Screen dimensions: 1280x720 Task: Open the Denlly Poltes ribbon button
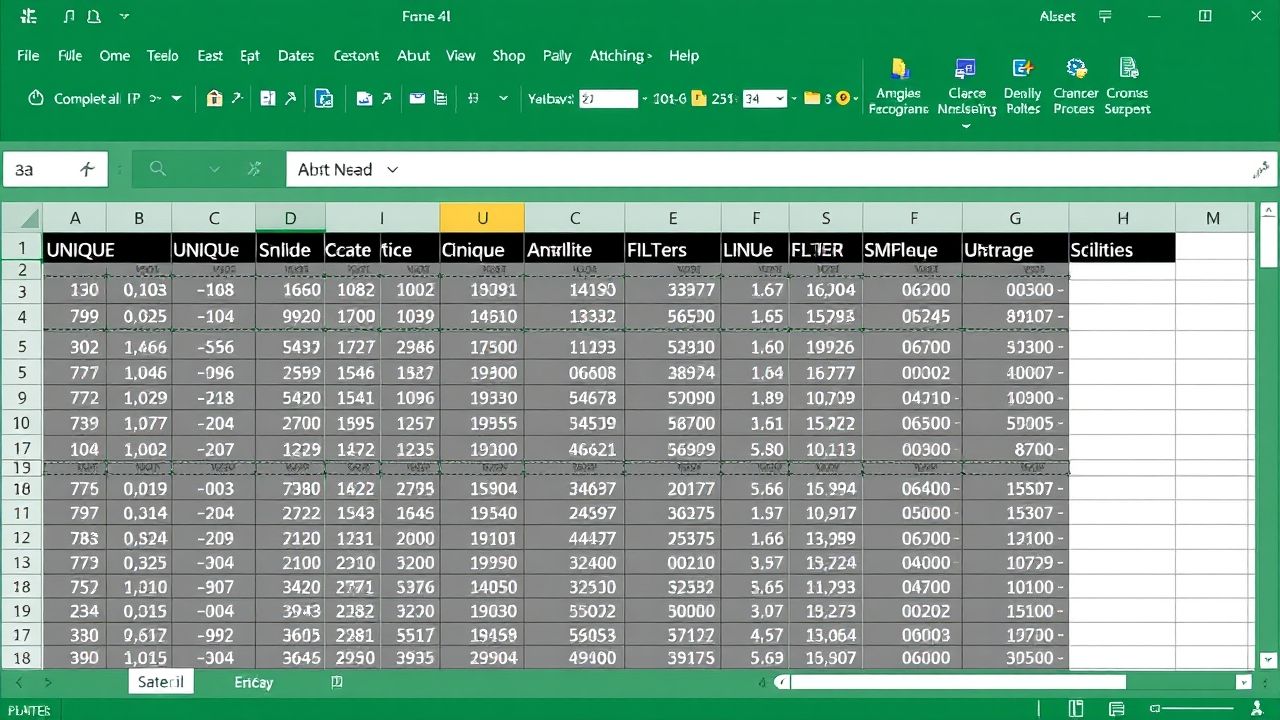1022,88
